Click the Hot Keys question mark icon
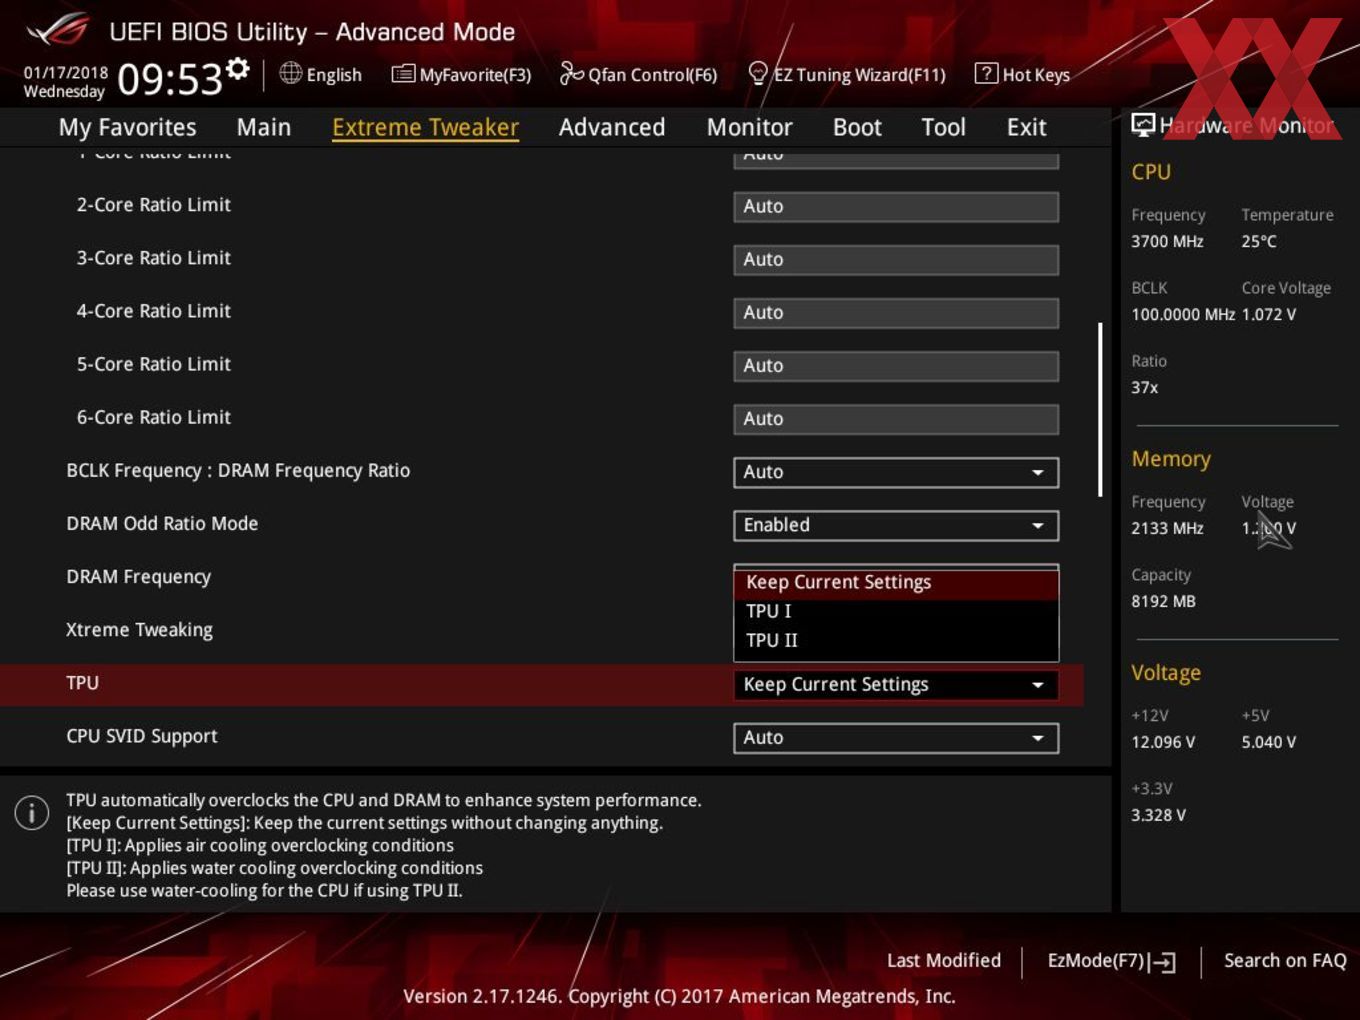Screen dimensions: 1360x1020 point(986,73)
